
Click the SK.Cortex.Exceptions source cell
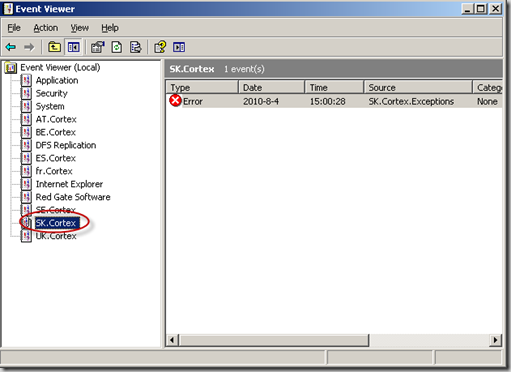(411, 101)
